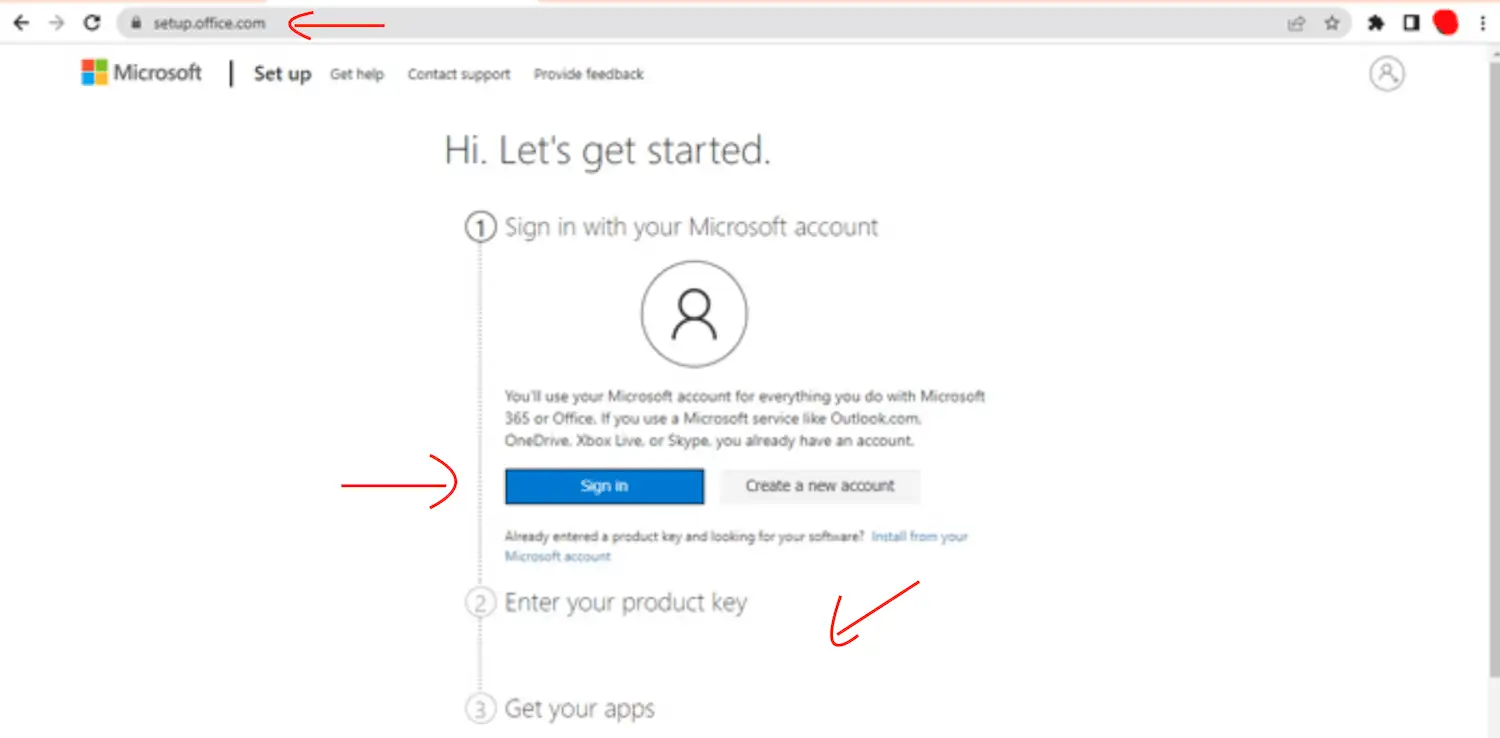Click the share page icon in address bar

[1297, 23]
